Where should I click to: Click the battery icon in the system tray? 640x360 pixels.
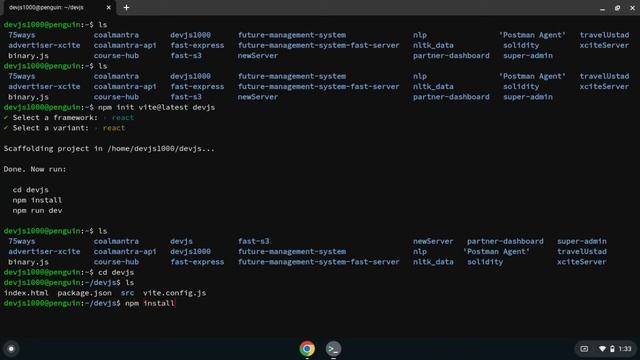click(612, 349)
